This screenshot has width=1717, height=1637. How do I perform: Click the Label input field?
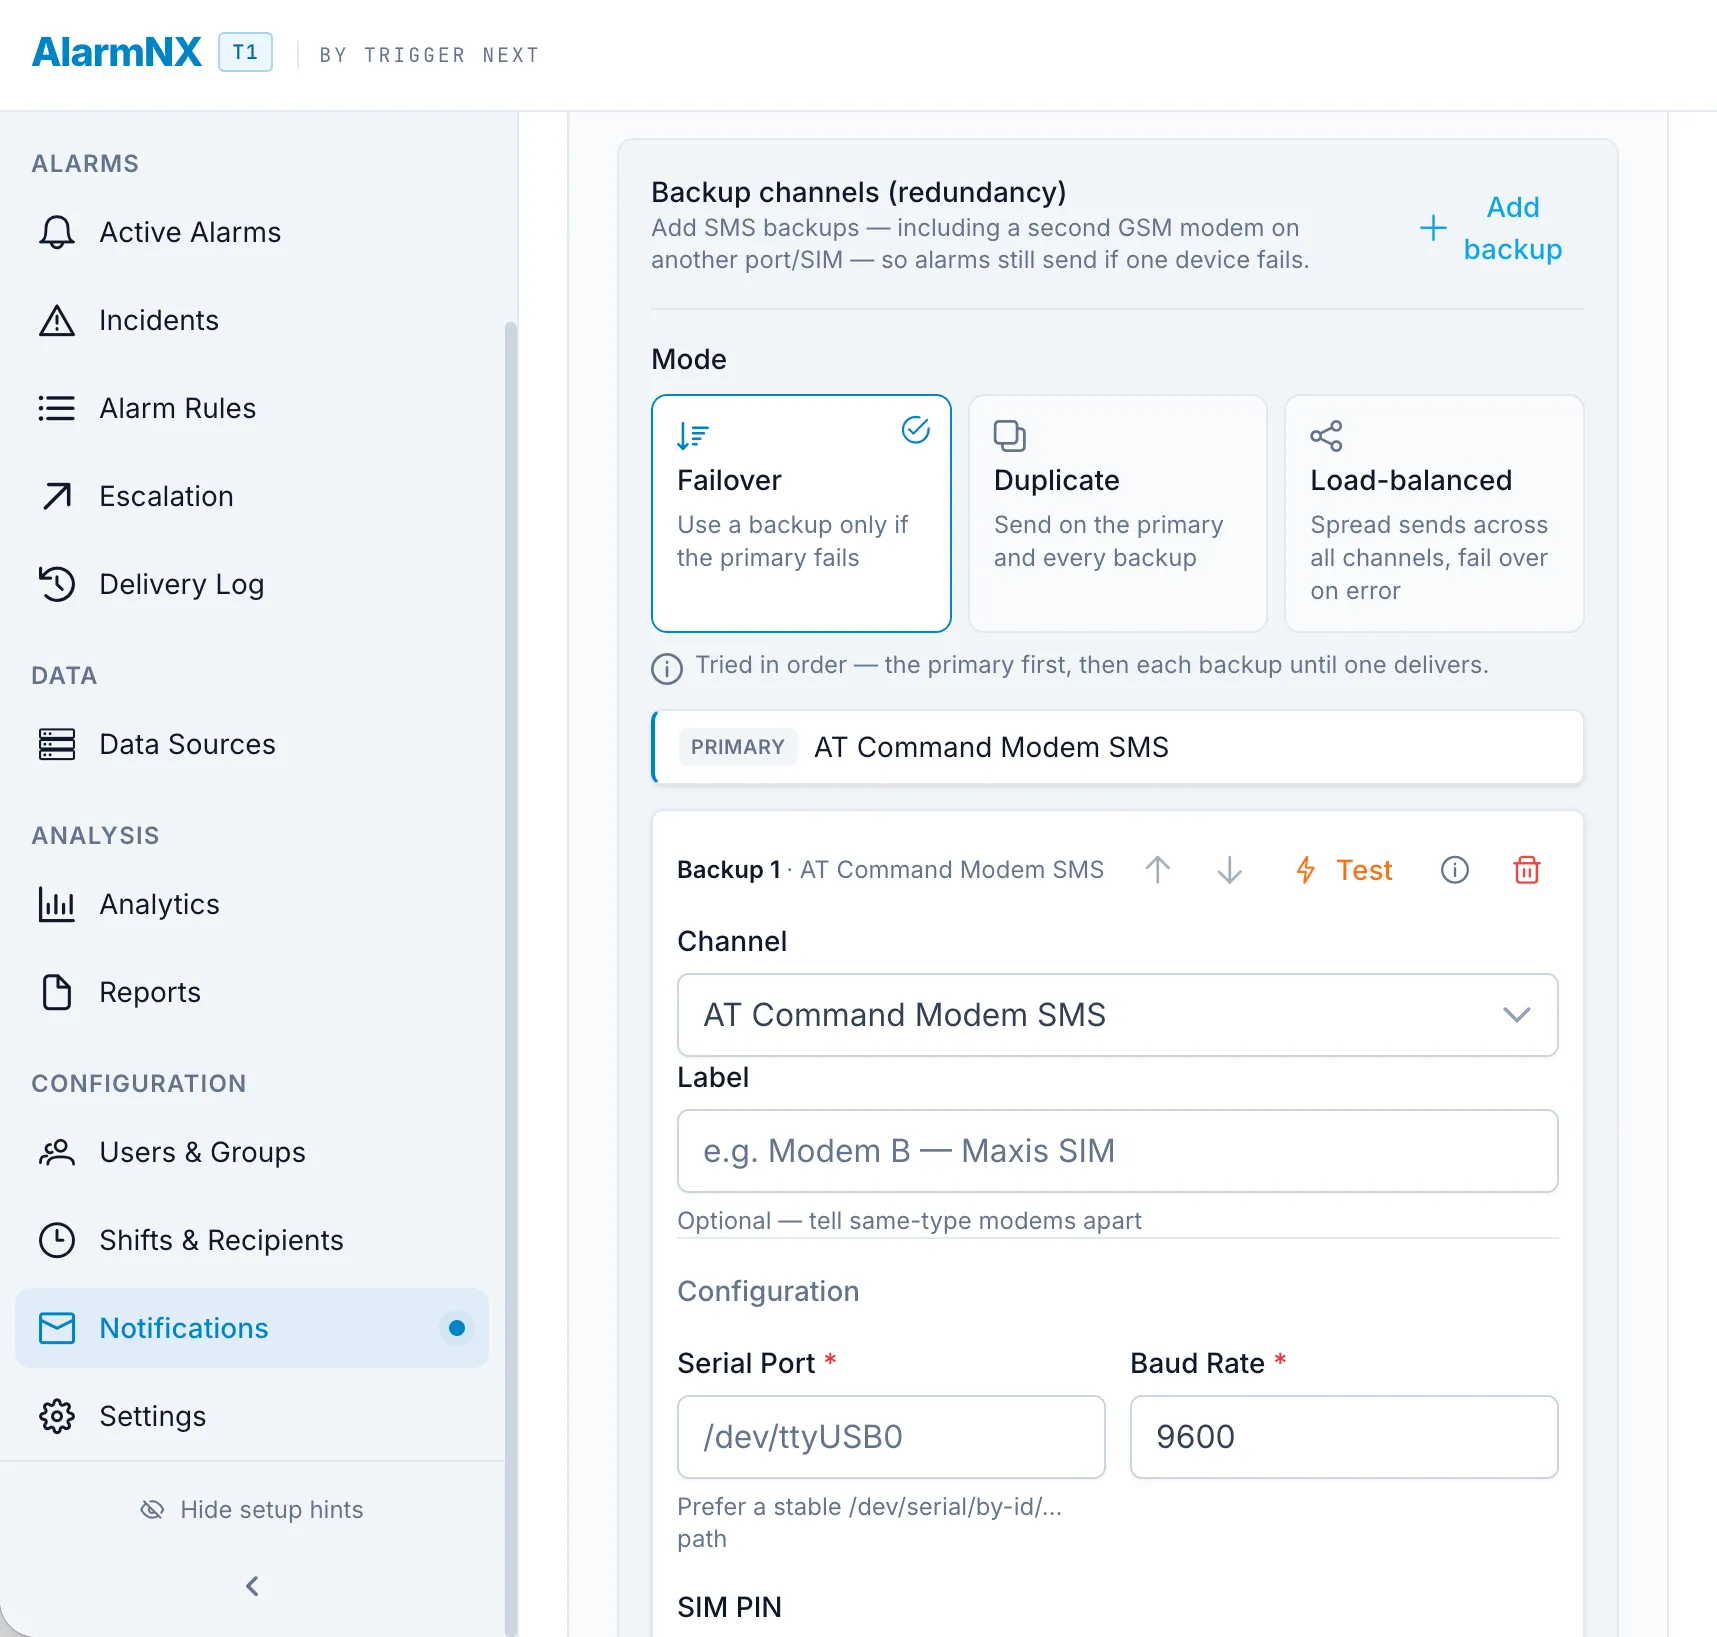click(1118, 1151)
